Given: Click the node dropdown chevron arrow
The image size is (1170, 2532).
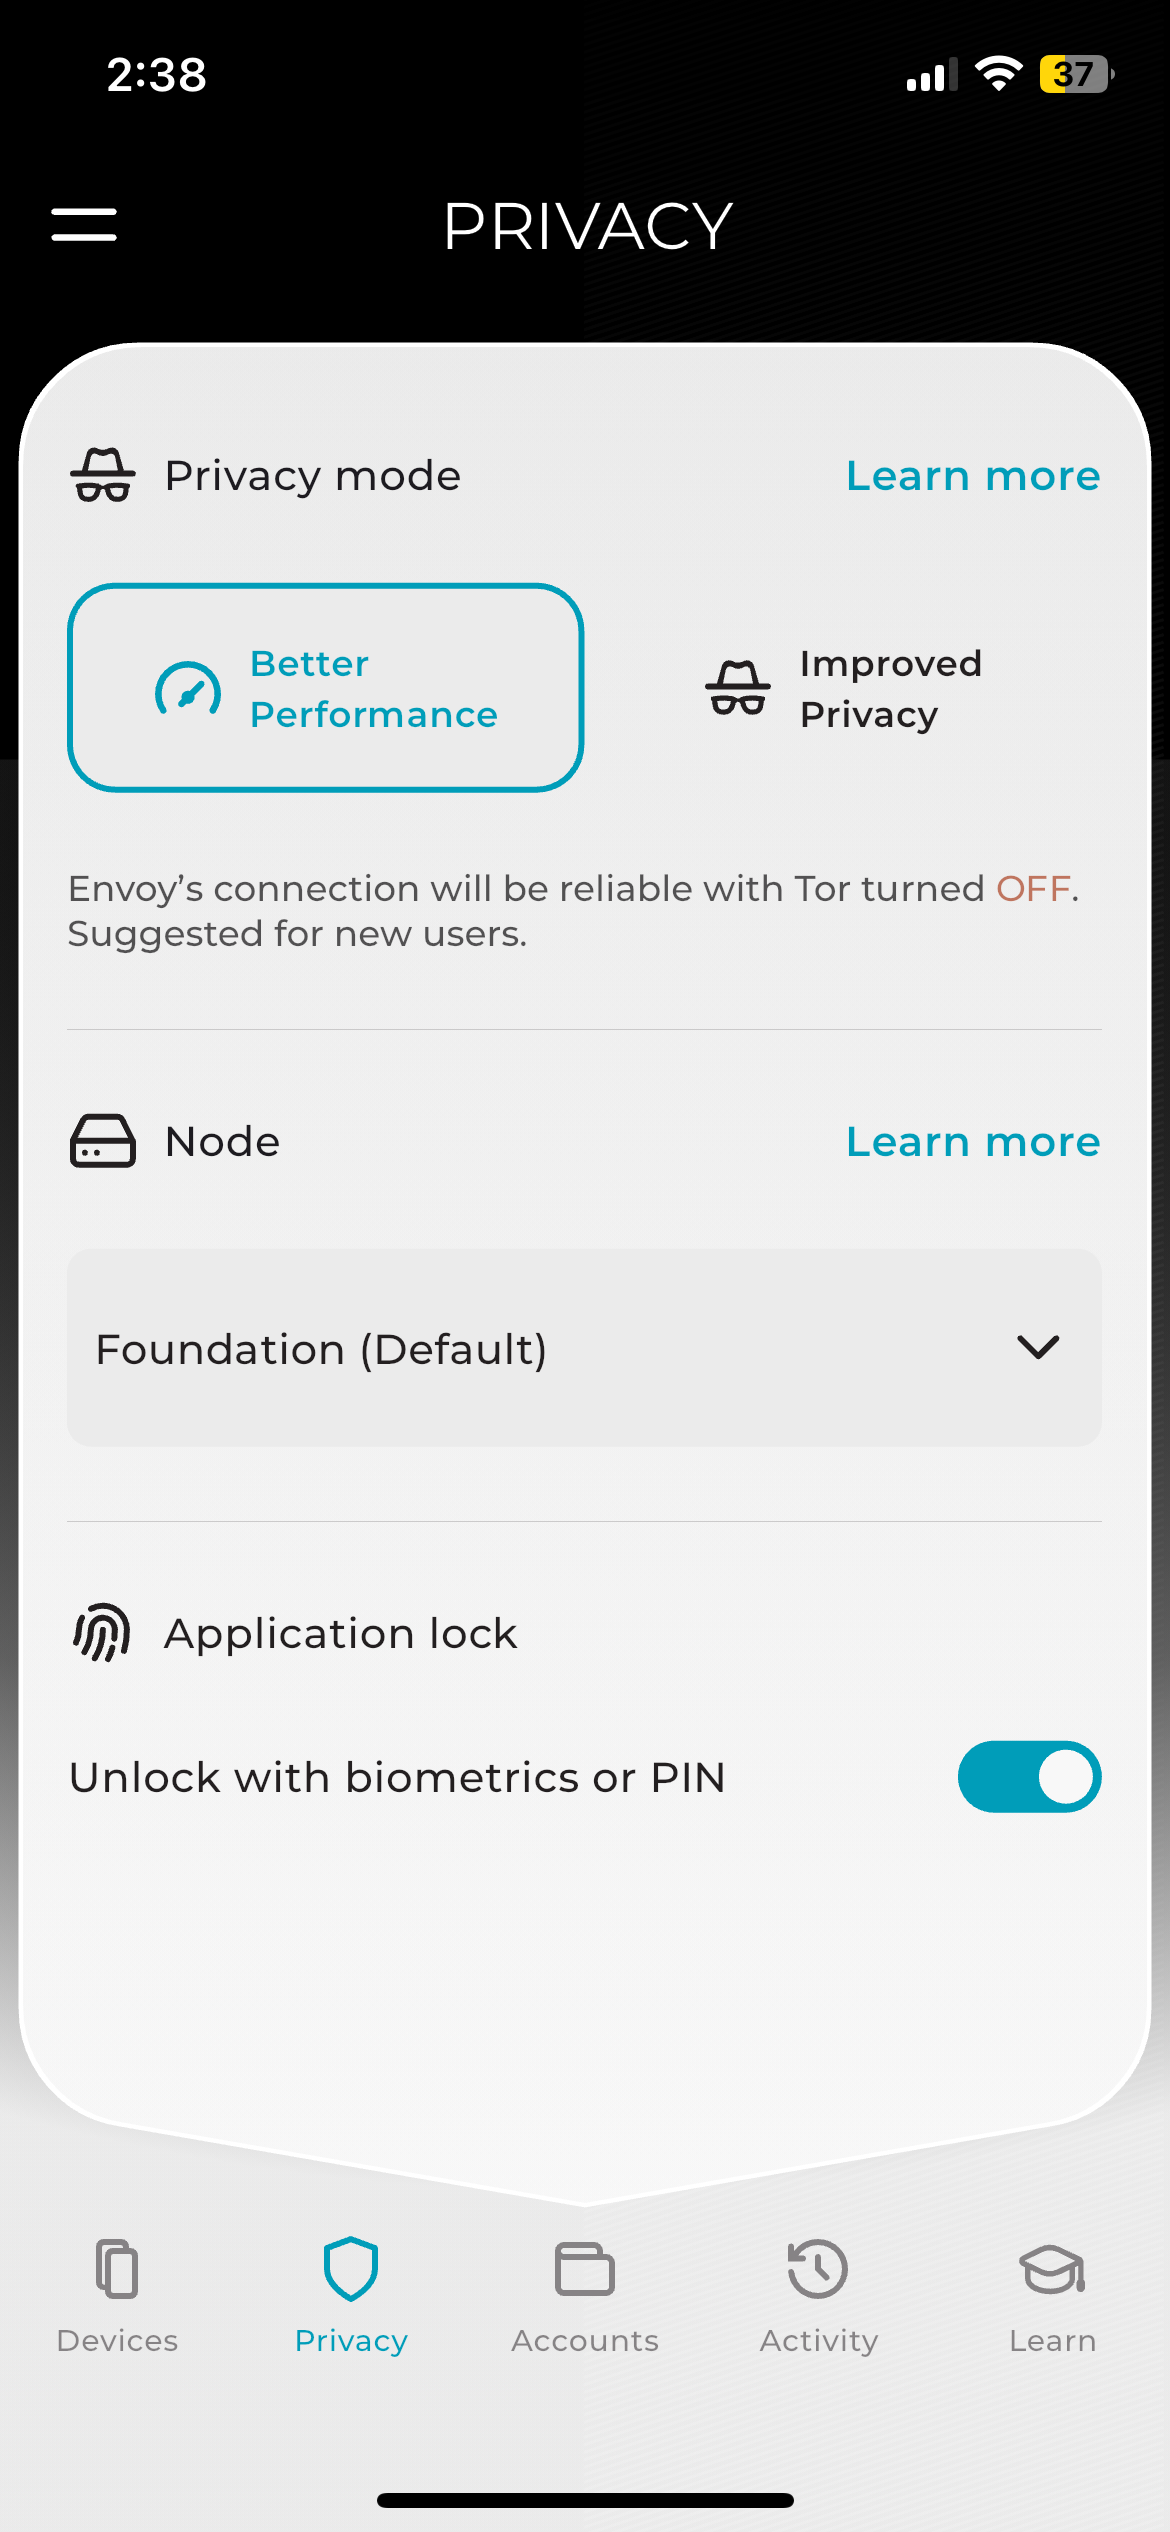Looking at the screenshot, I should pyautogui.click(x=1038, y=1347).
